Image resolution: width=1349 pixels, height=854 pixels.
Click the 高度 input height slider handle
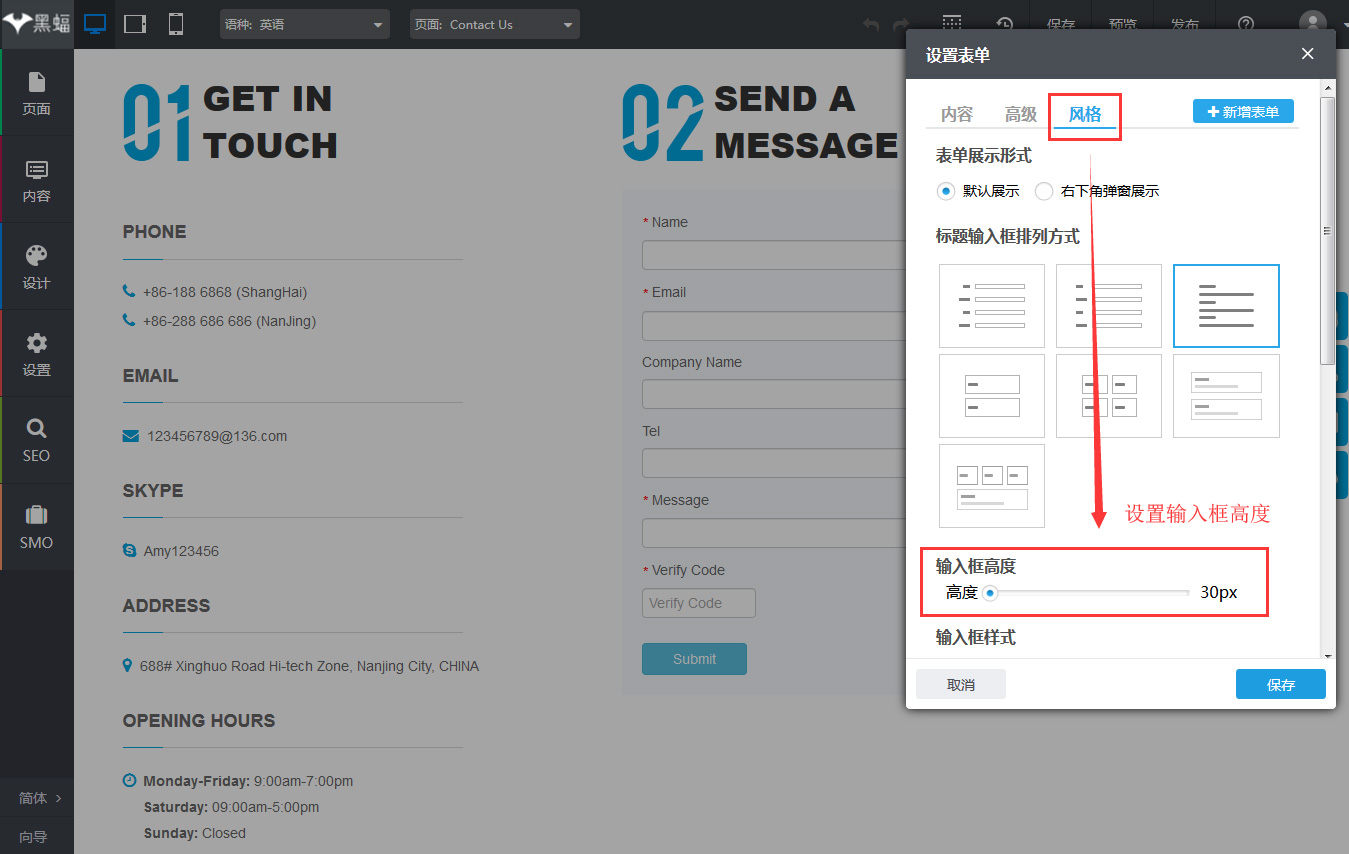[x=990, y=592]
